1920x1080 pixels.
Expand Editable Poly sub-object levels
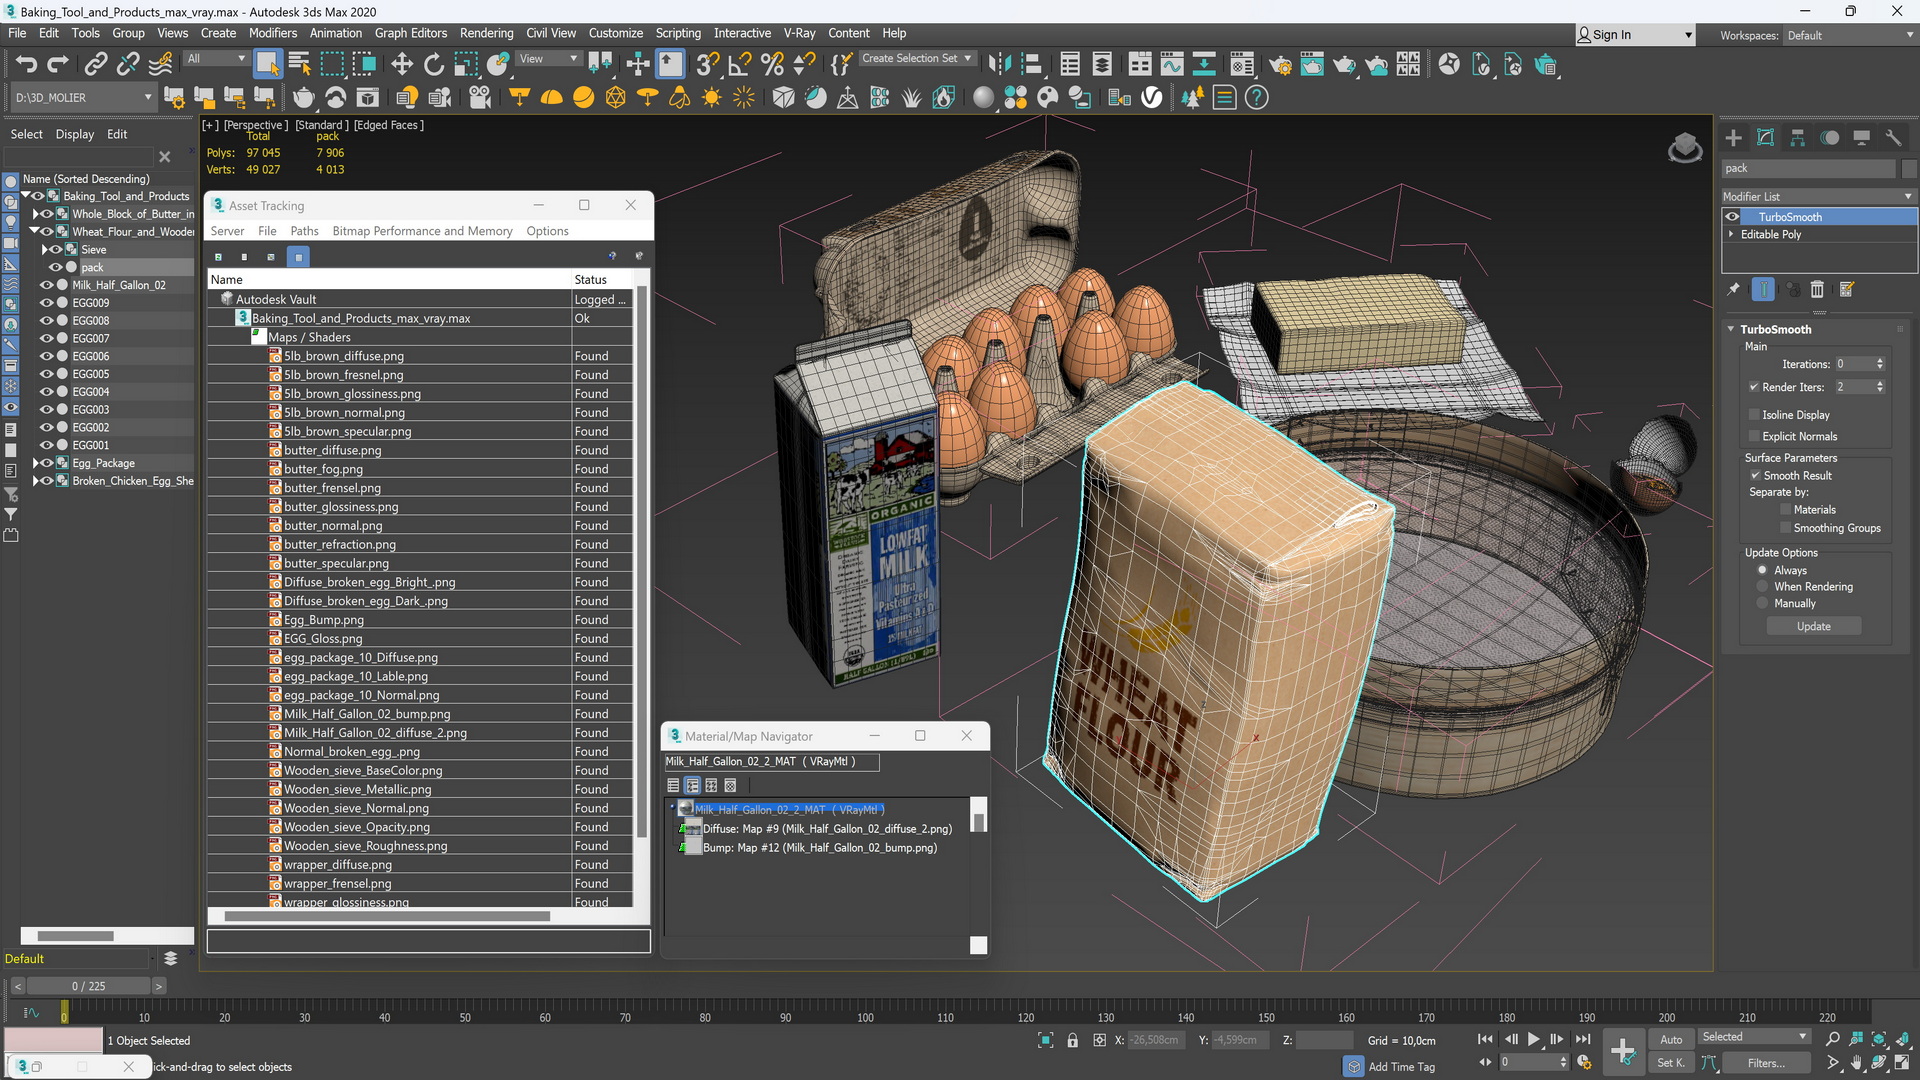[1731, 234]
